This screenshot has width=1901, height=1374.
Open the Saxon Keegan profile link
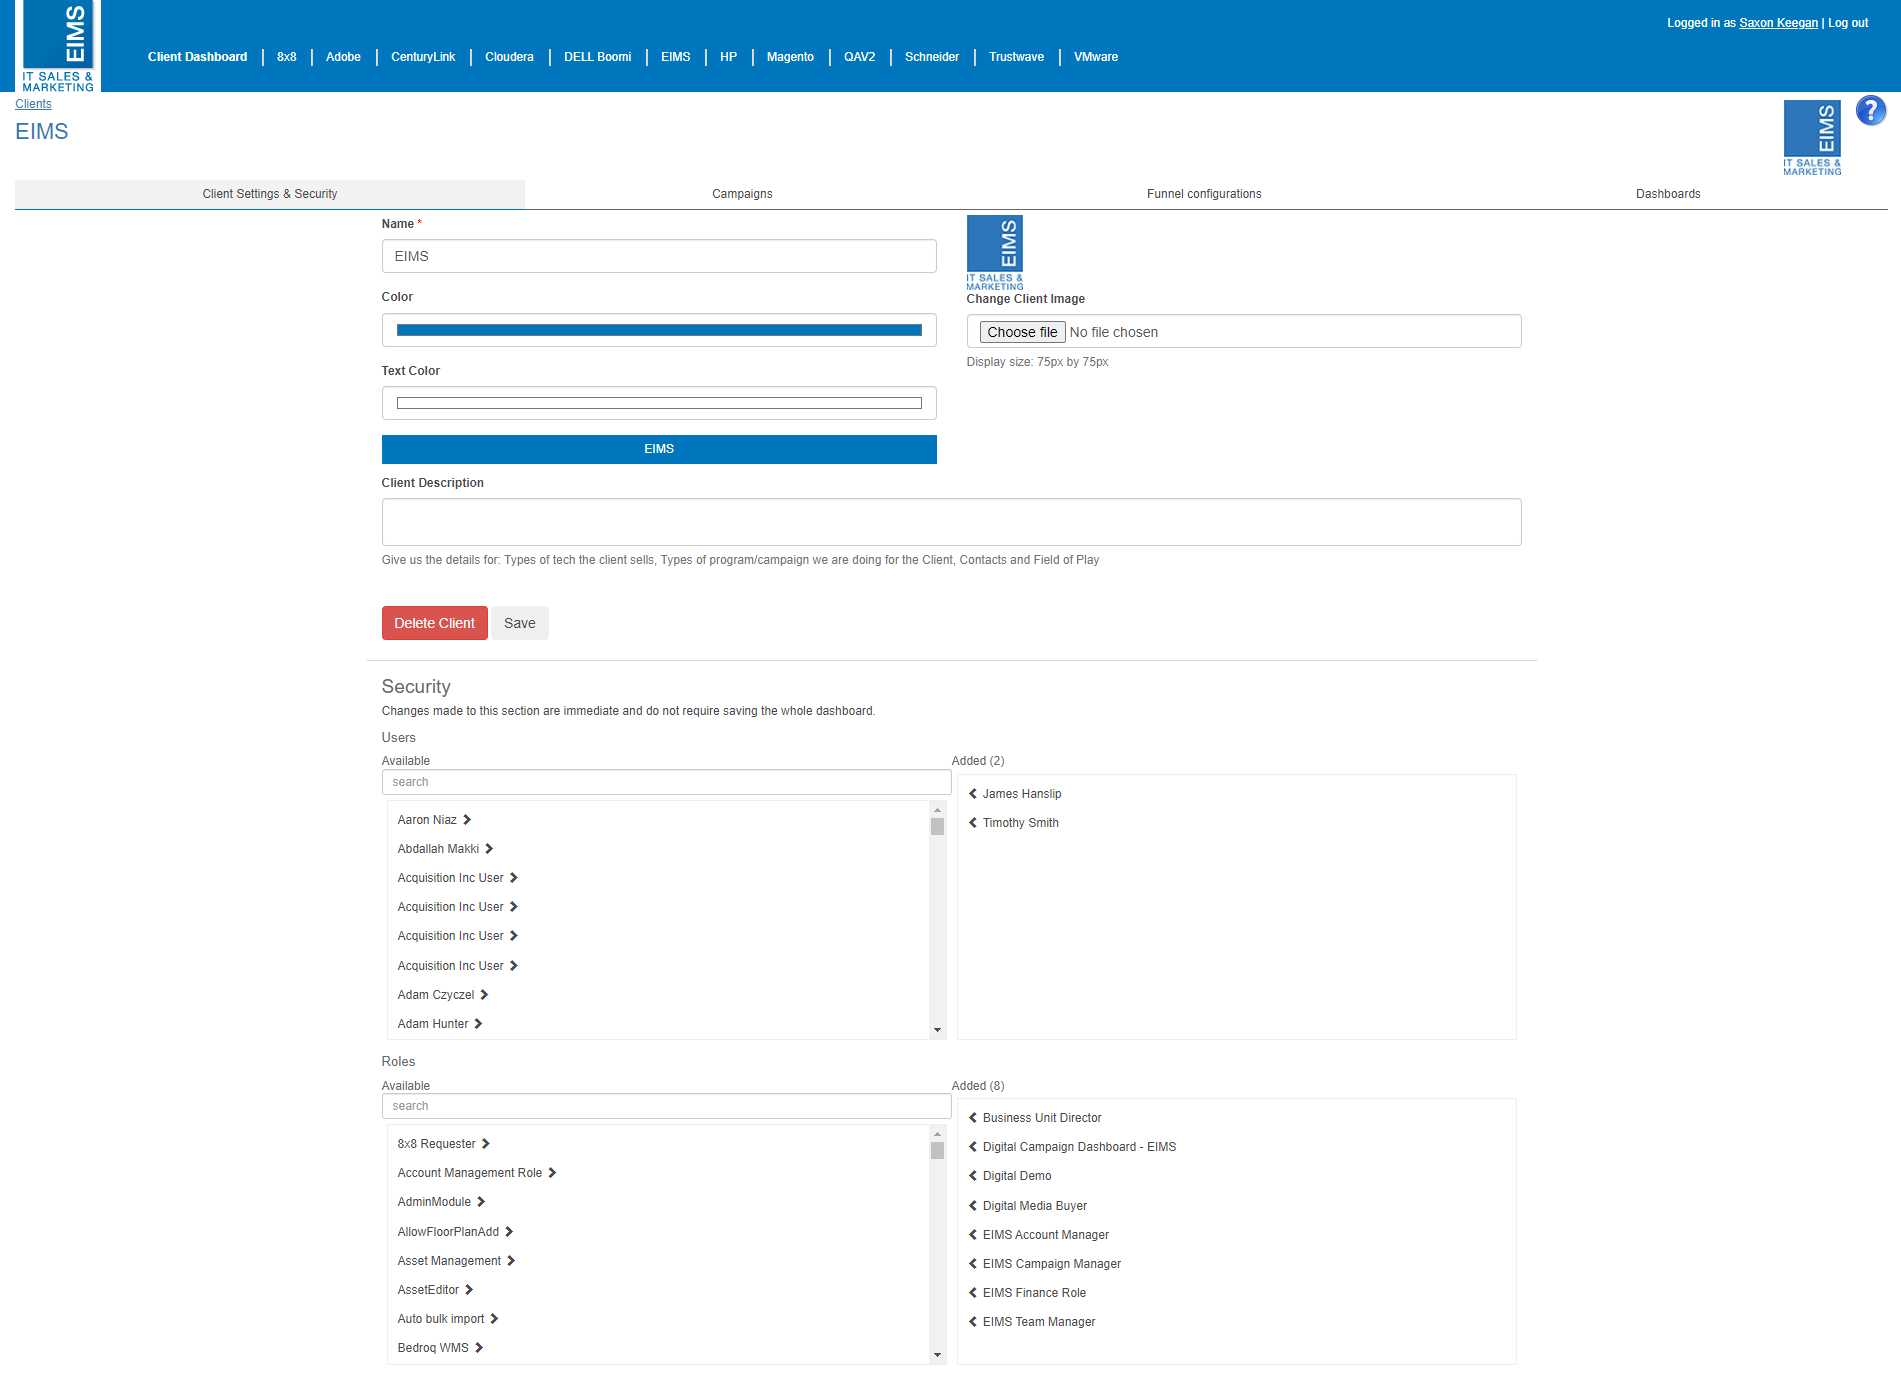point(1778,23)
